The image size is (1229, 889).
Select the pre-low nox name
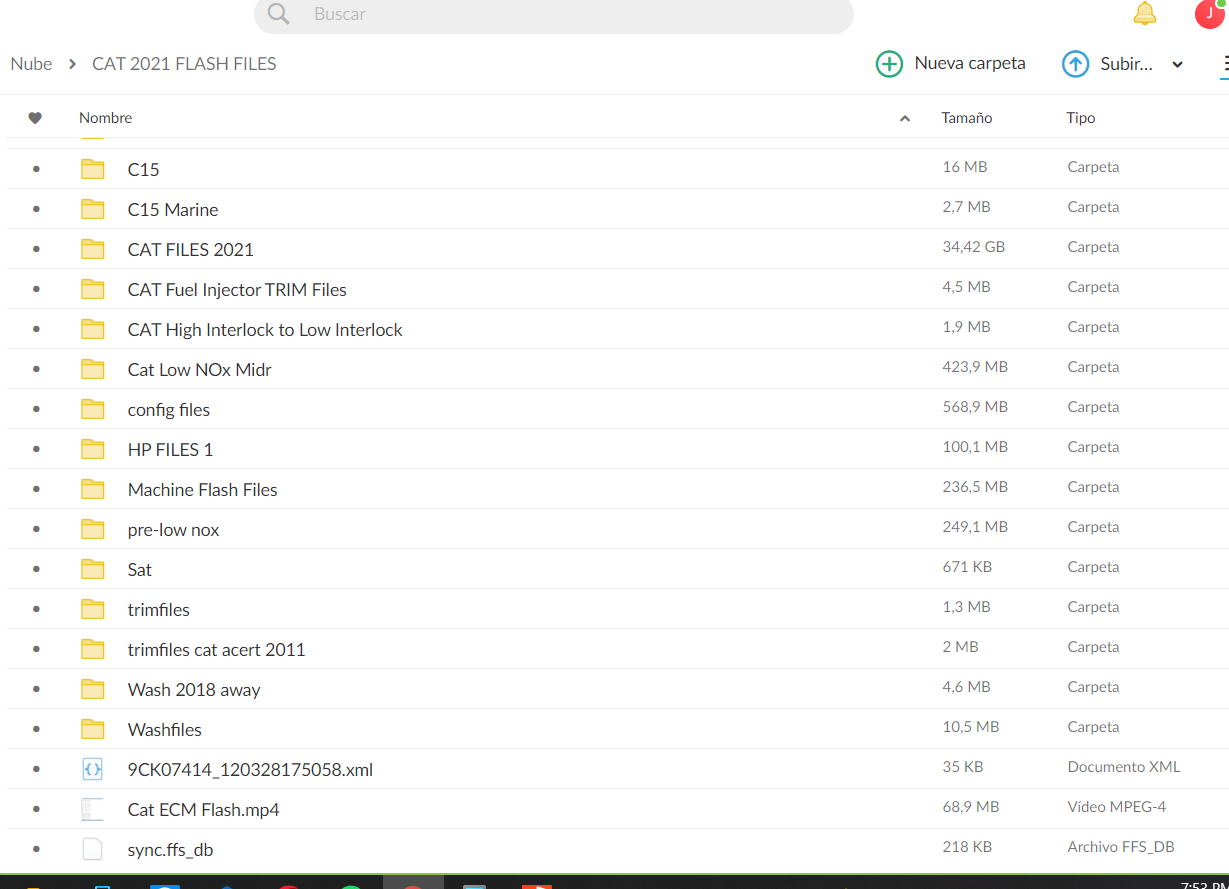[x=173, y=530]
